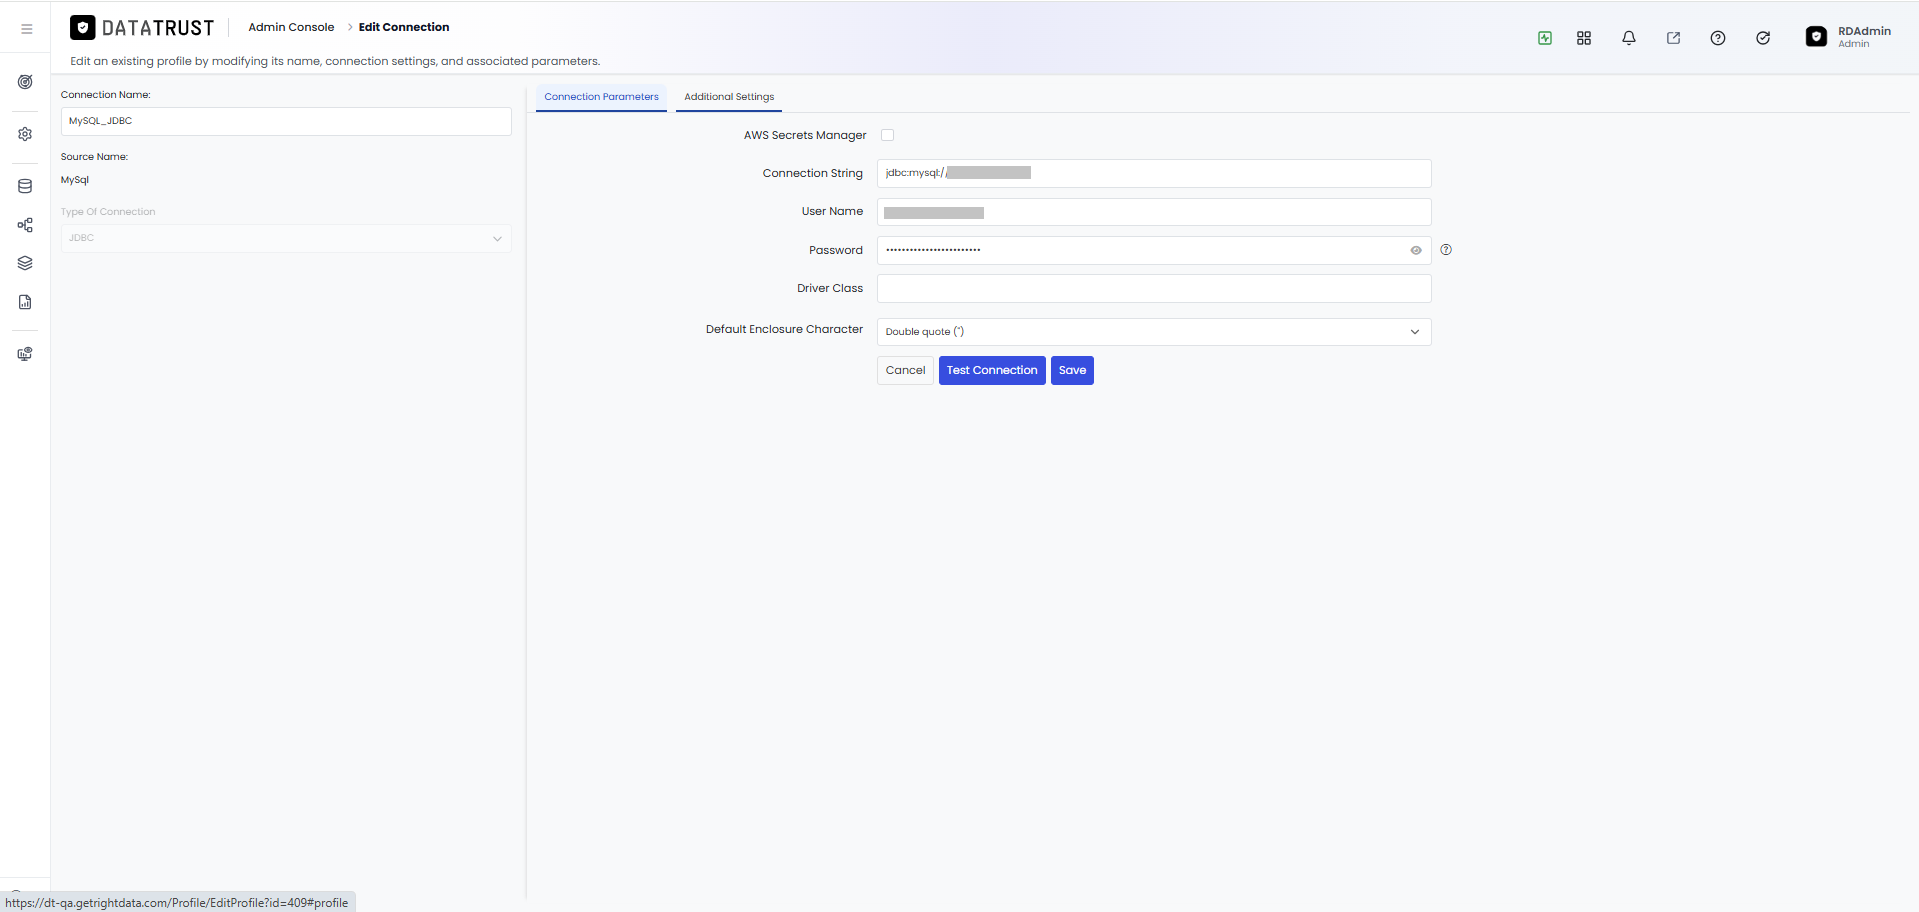Open the database icon in sidebar
This screenshot has height=912, width=1919.
click(25, 186)
